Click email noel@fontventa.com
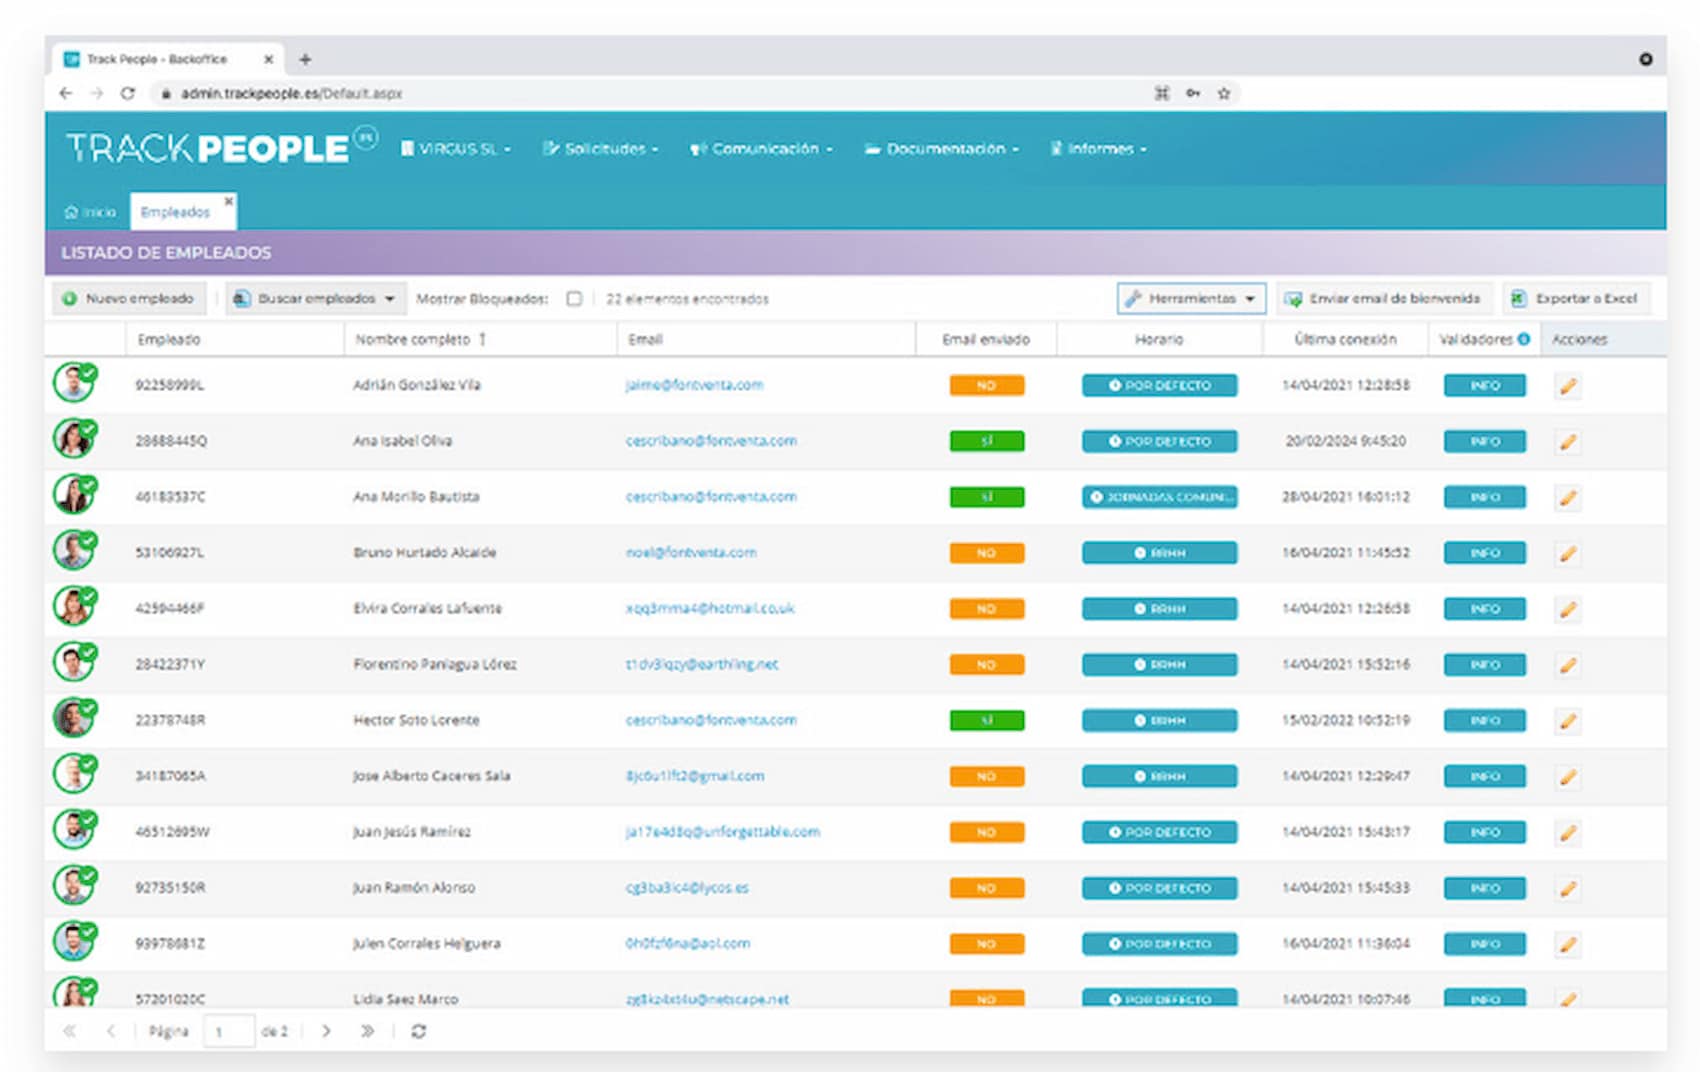The height and width of the screenshot is (1072, 1700). click(691, 552)
